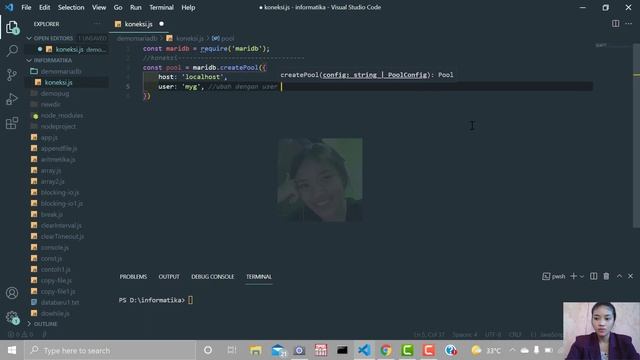
Task: Open Google Chrome from the taskbar
Action: 385,350
